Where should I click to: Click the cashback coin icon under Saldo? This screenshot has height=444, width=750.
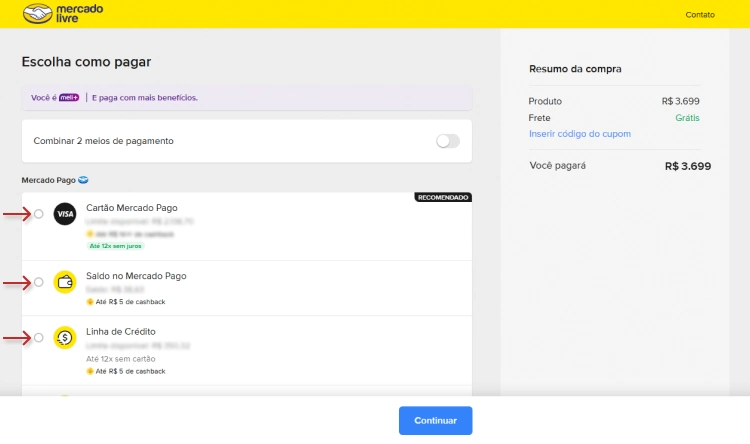(x=89, y=302)
